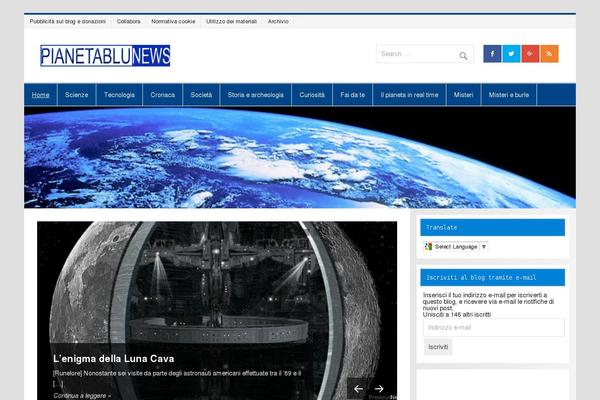Image resolution: width=600 pixels, height=400 pixels.
Task: Open the Fai da te menu item
Action: tap(352, 95)
